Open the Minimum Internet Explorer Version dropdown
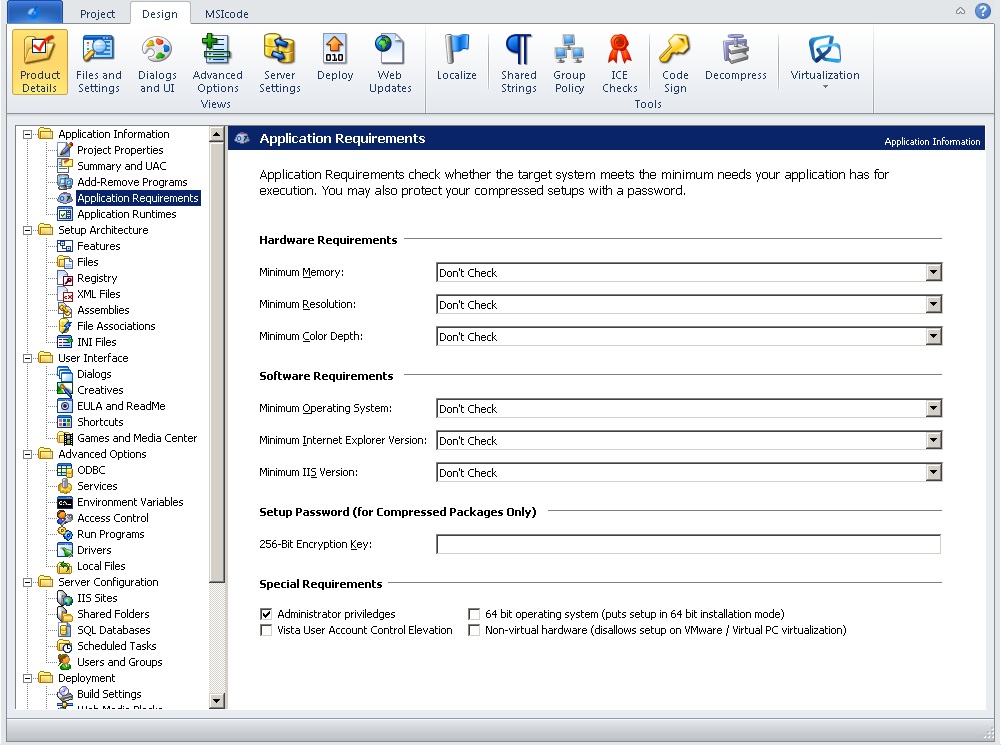This screenshot has width=1001, height=745. pos(933,440)
